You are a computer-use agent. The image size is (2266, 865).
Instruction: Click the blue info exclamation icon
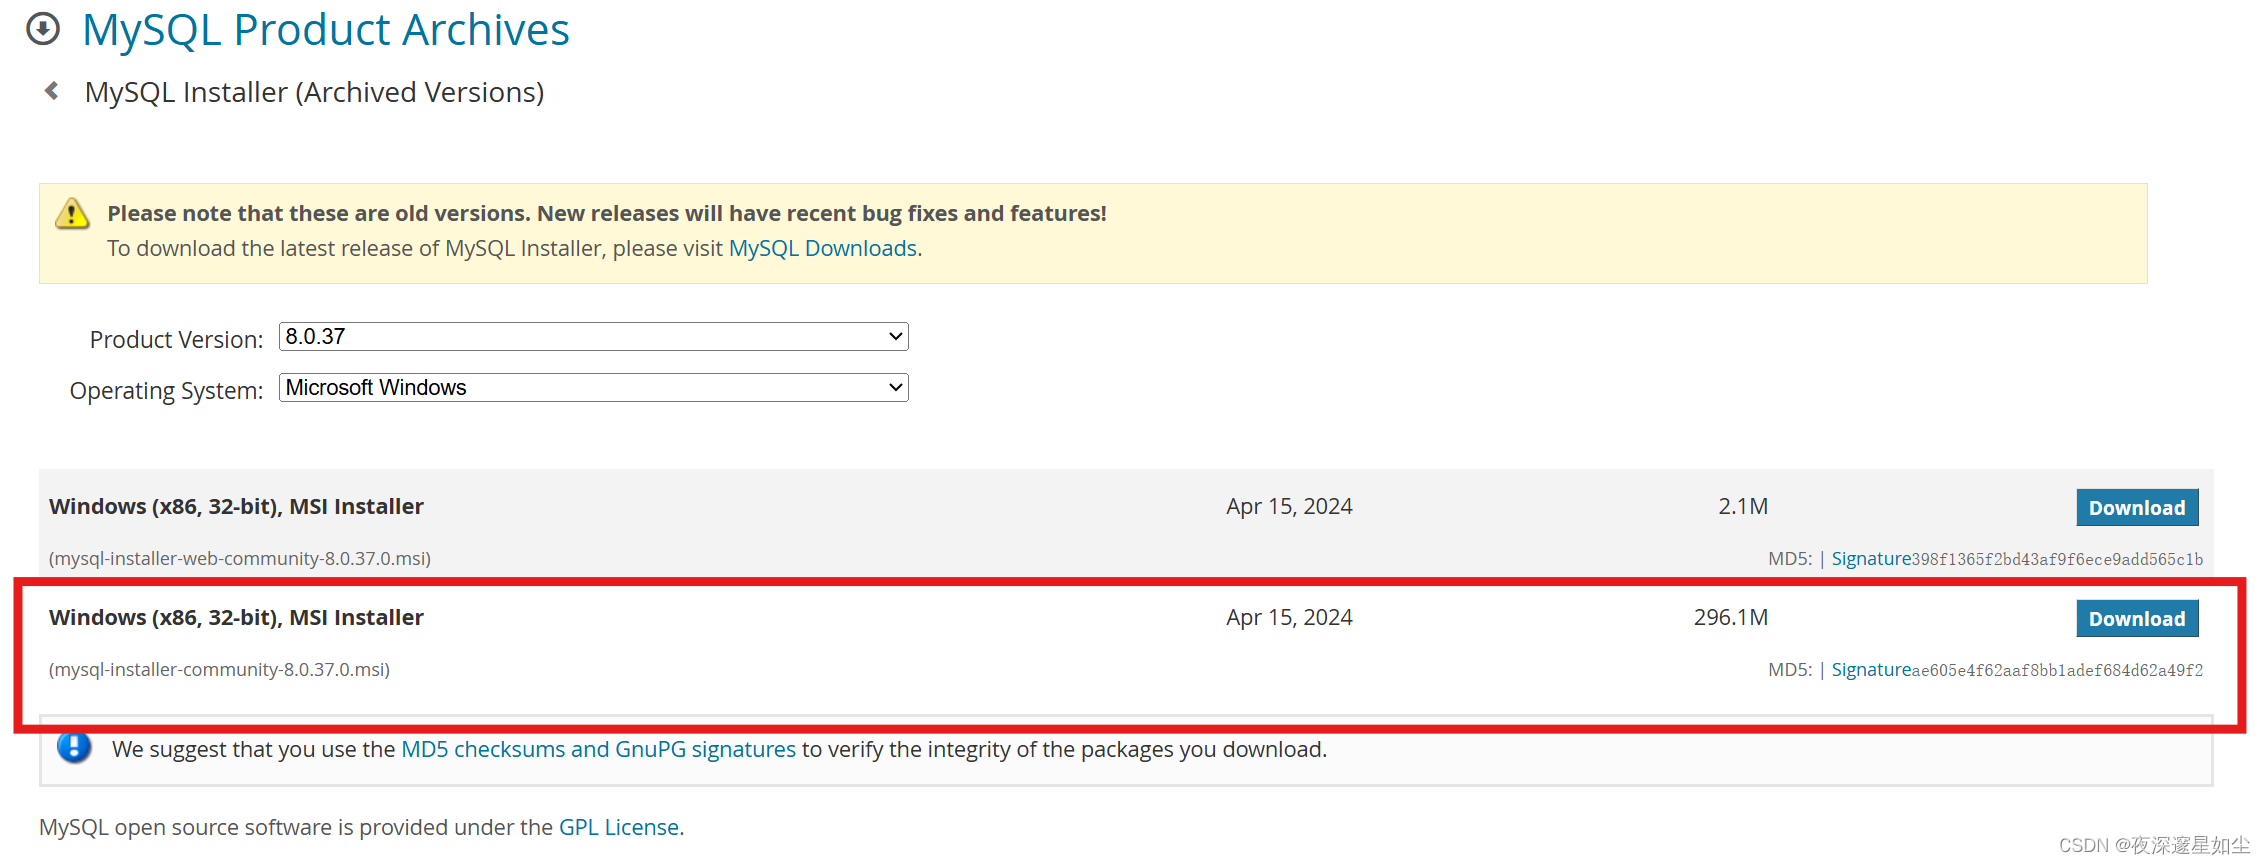(x=74, y=747)
